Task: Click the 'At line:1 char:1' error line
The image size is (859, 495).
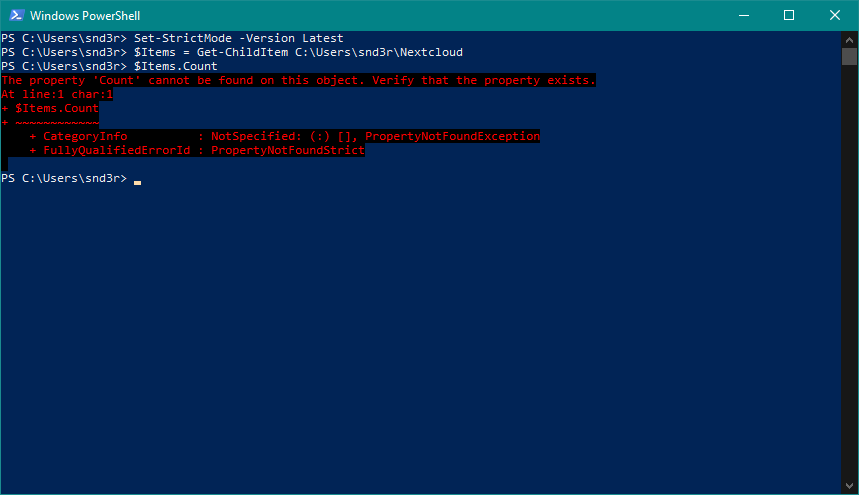Action: click(57, 94)
